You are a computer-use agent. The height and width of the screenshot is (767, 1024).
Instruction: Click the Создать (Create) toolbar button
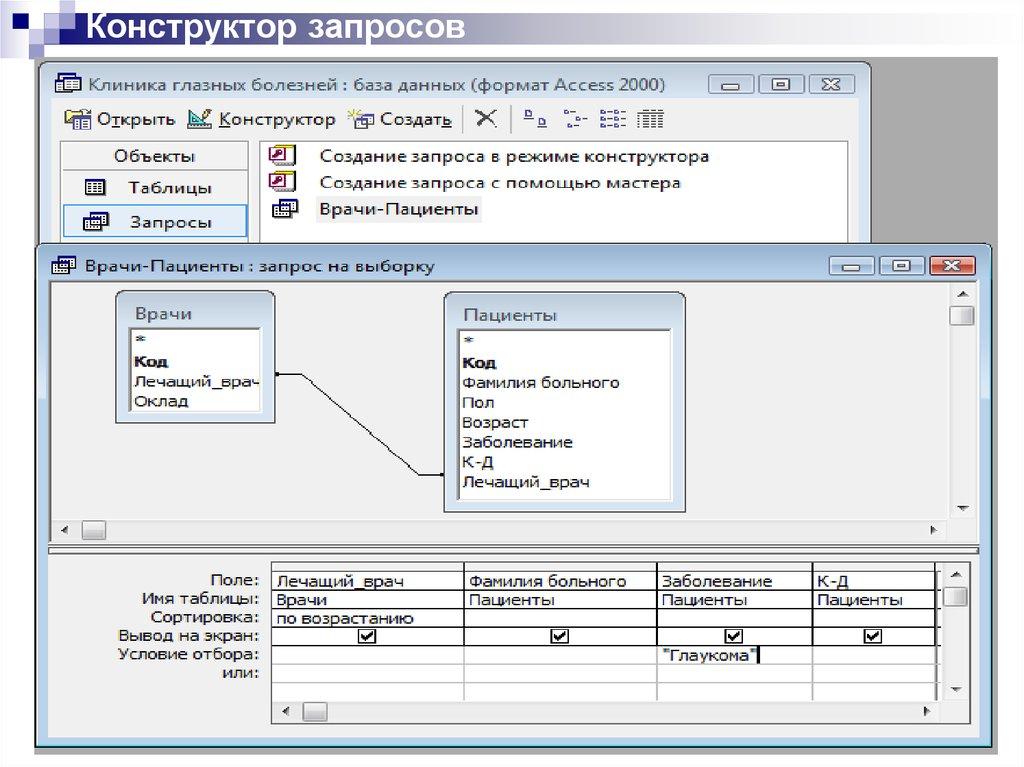click(x=399, y=119)
